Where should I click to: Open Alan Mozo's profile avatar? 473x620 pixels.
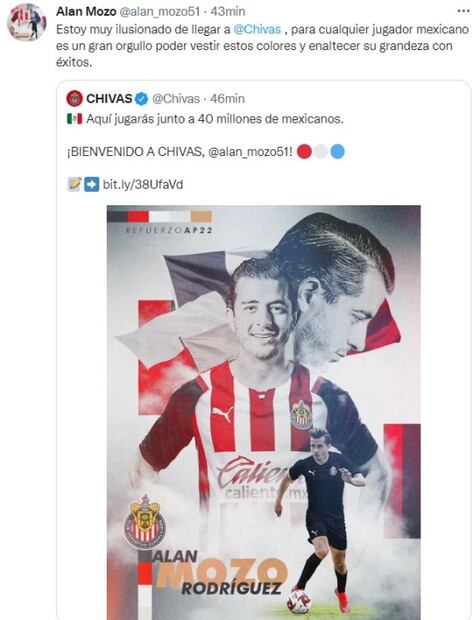point(27,23)
